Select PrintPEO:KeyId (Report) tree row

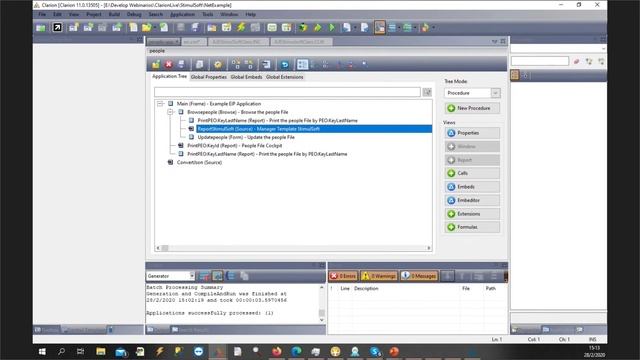(234, 145)
